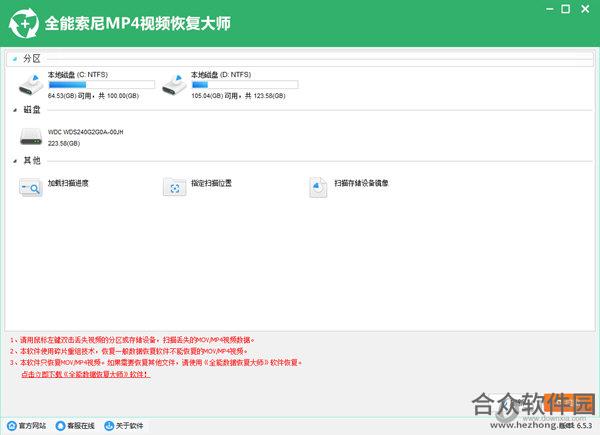
Task: Click the C: drive usage bar
Action: point(101,85)
